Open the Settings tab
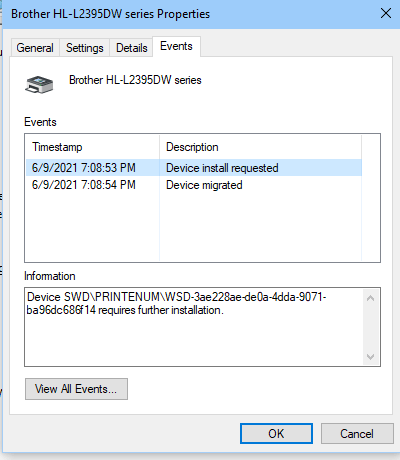 tap(85, 48)
